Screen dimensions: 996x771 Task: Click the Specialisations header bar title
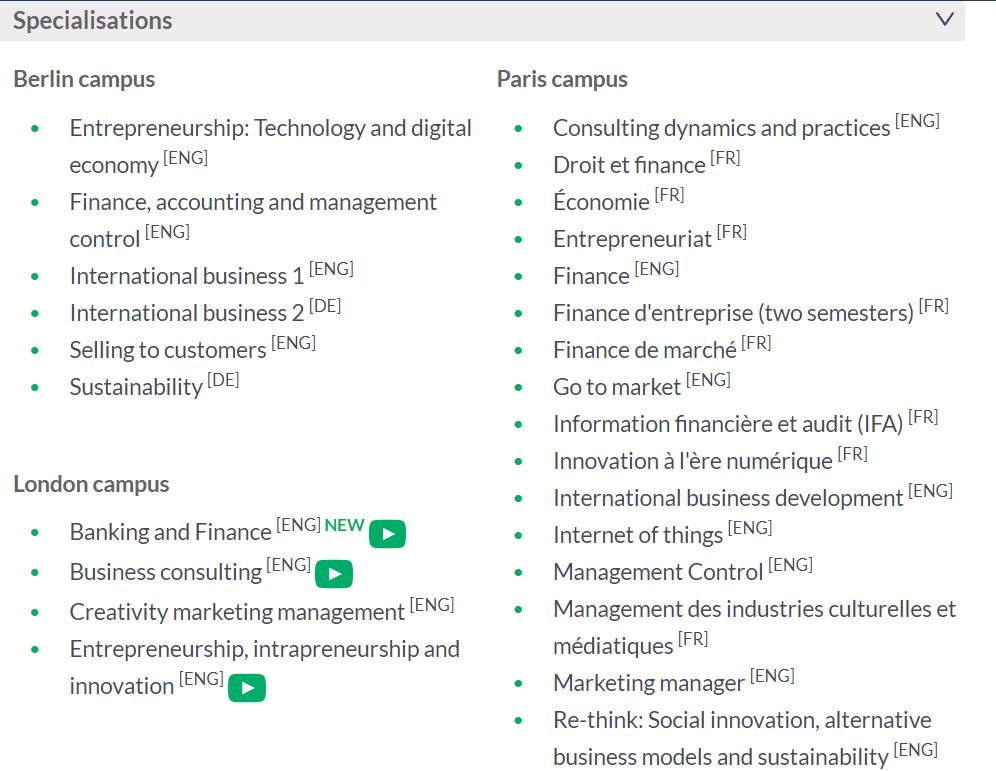[93, 20]
